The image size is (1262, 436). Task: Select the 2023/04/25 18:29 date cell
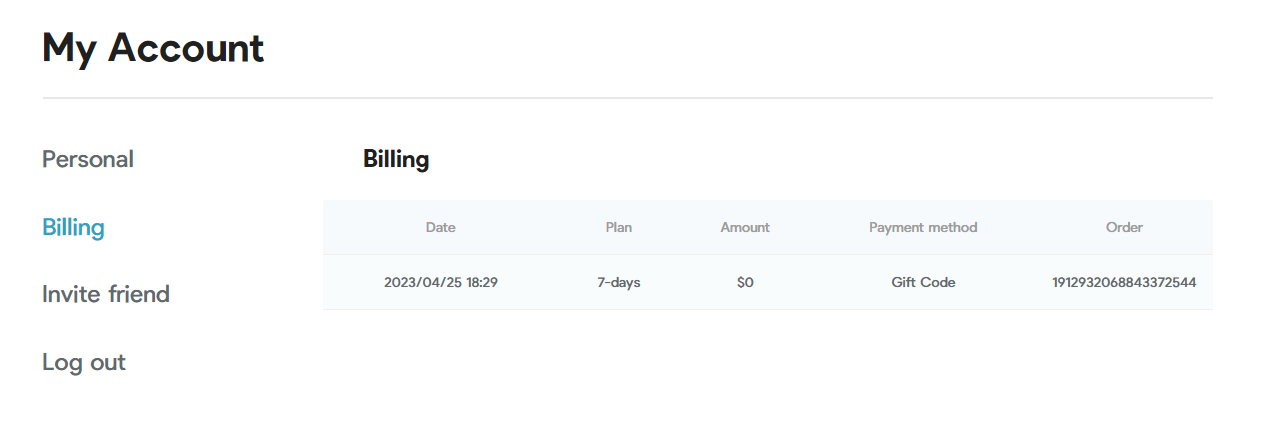coord(441,282)
